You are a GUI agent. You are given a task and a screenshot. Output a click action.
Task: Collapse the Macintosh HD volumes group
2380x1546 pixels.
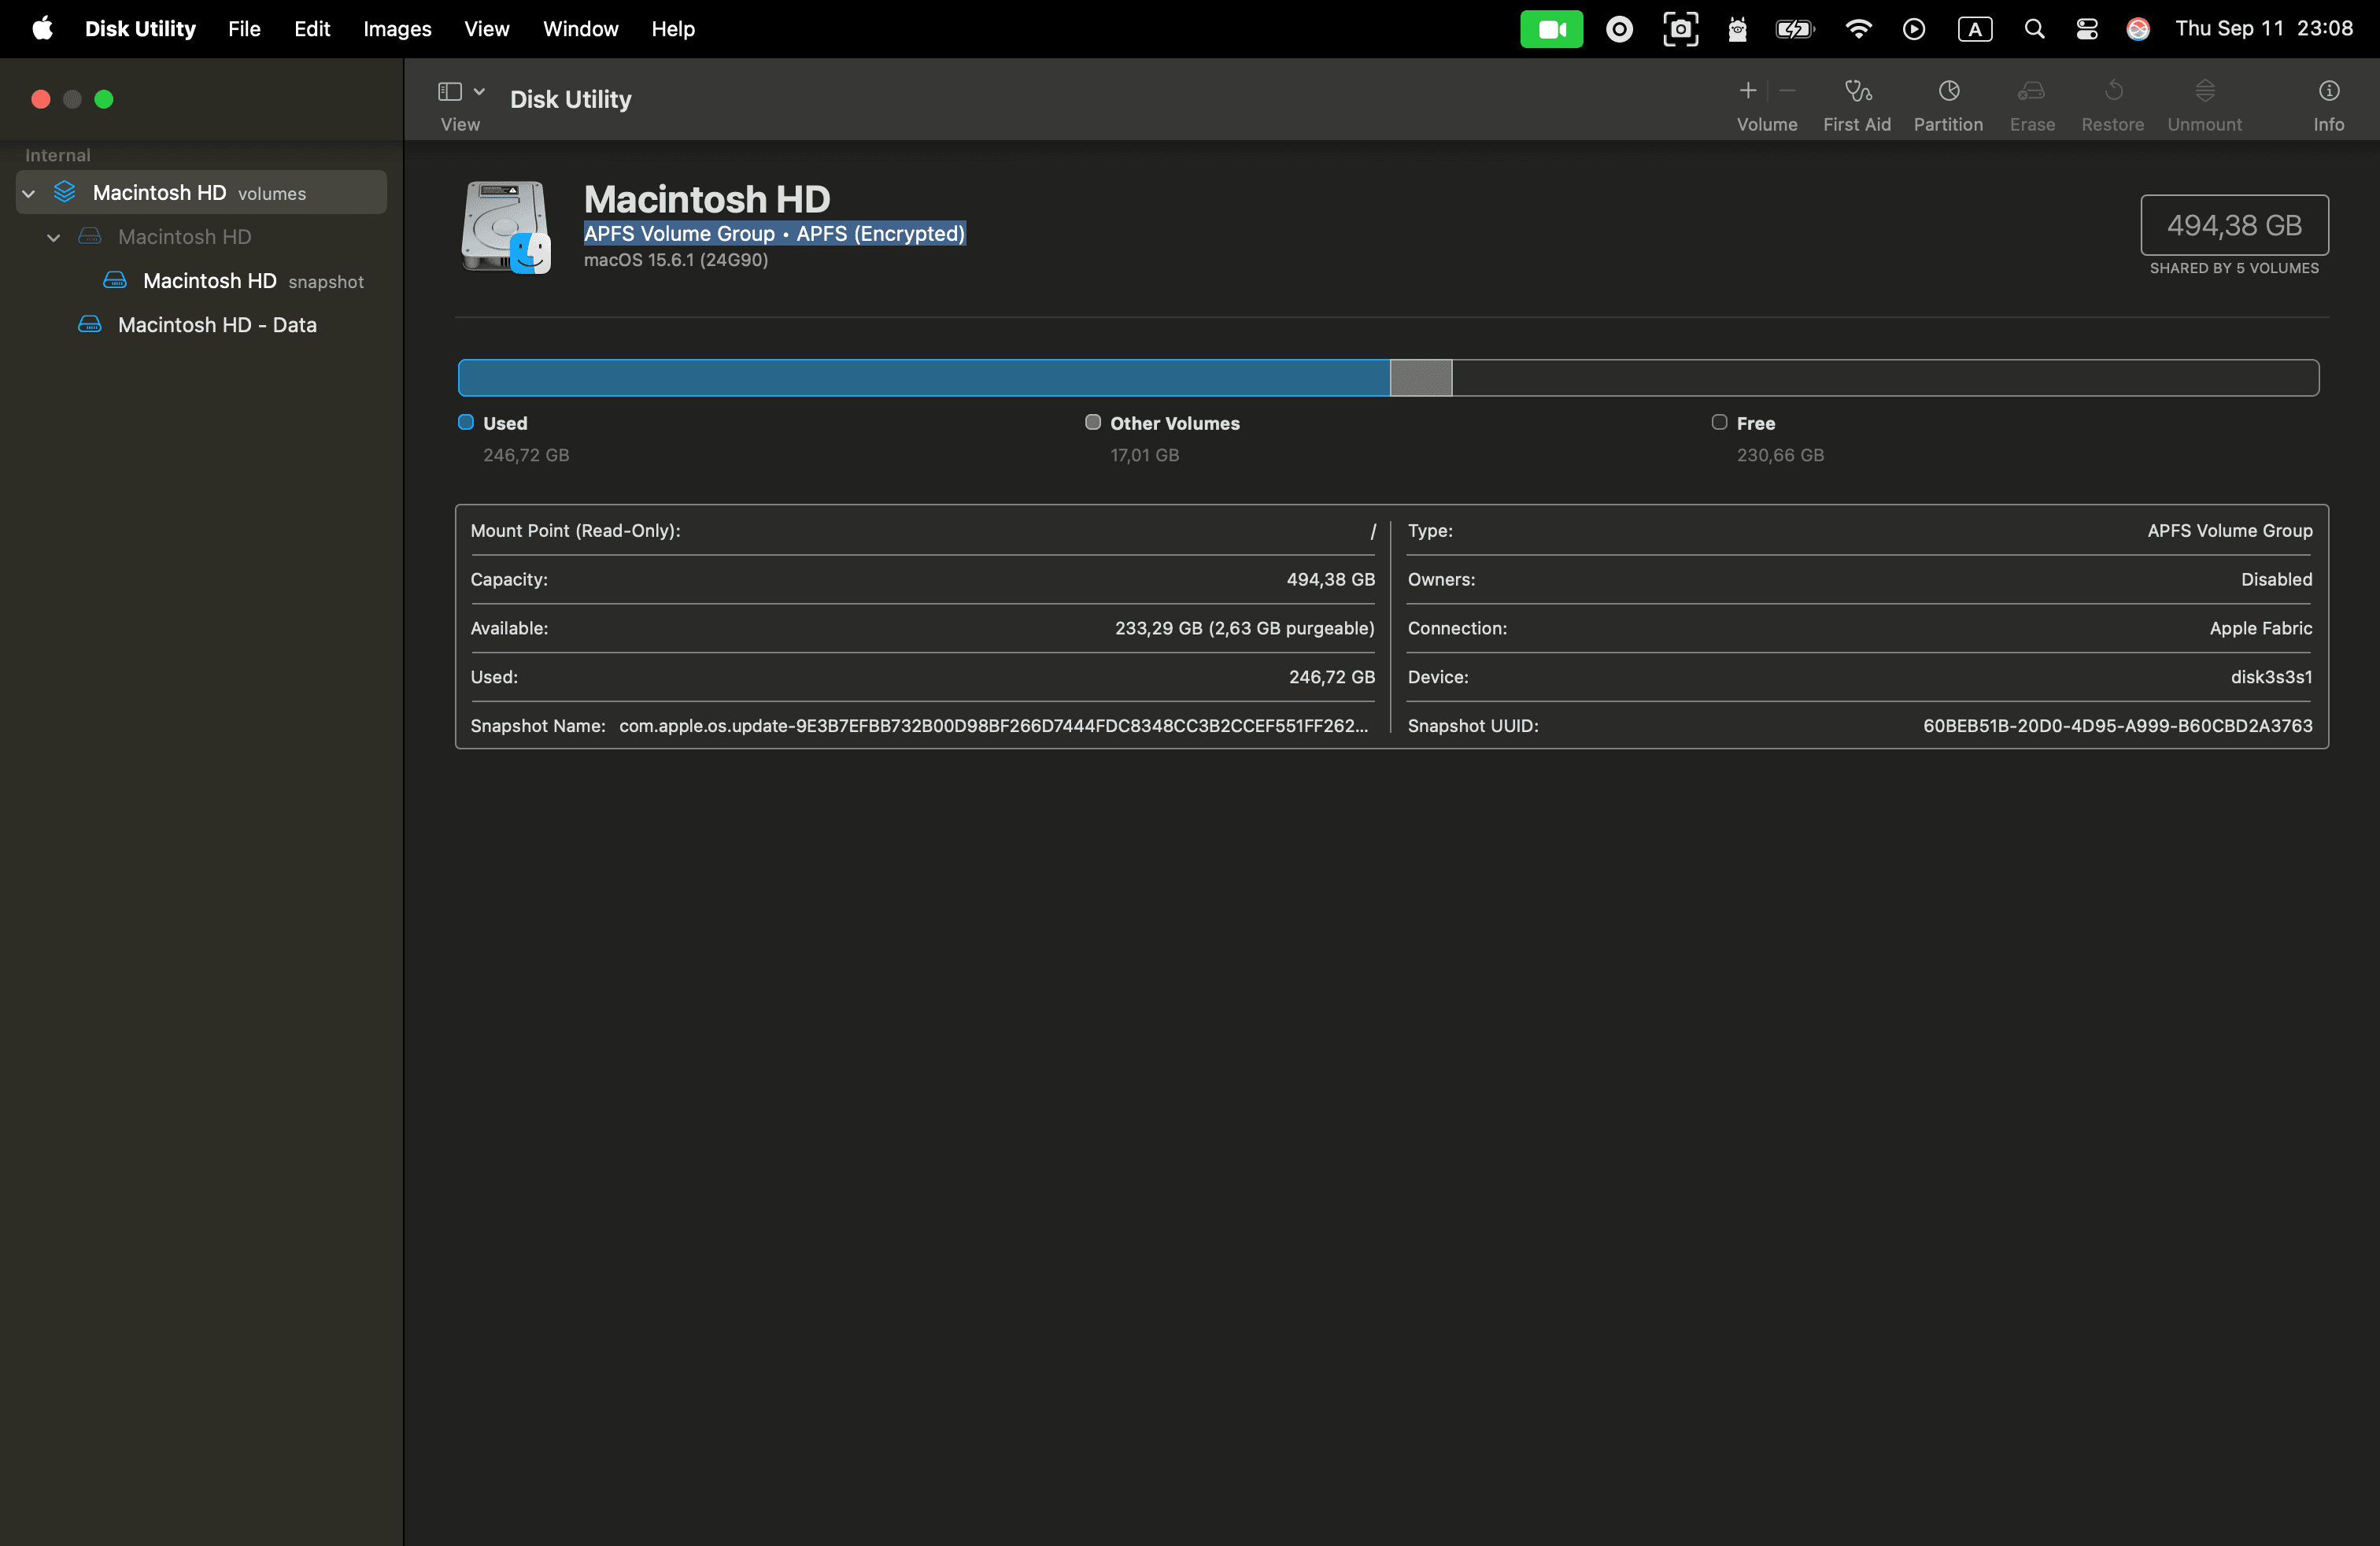(x=28, y=193)
